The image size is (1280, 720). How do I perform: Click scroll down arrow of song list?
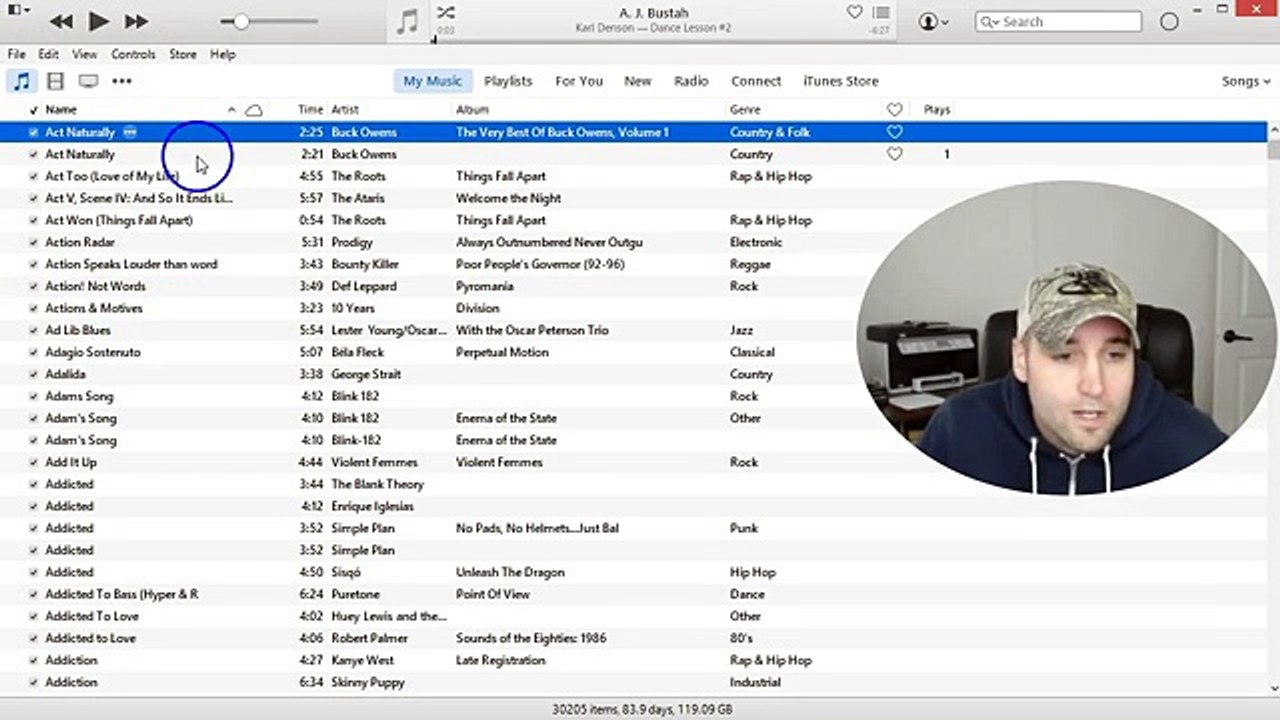click(x=1273, y=688)
